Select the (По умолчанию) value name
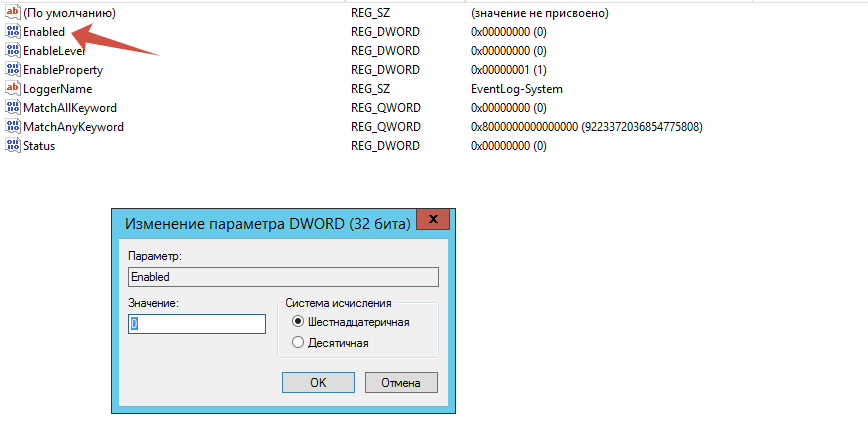The width and height of the screenshot is (868, 428). click(x=70, y=13)
